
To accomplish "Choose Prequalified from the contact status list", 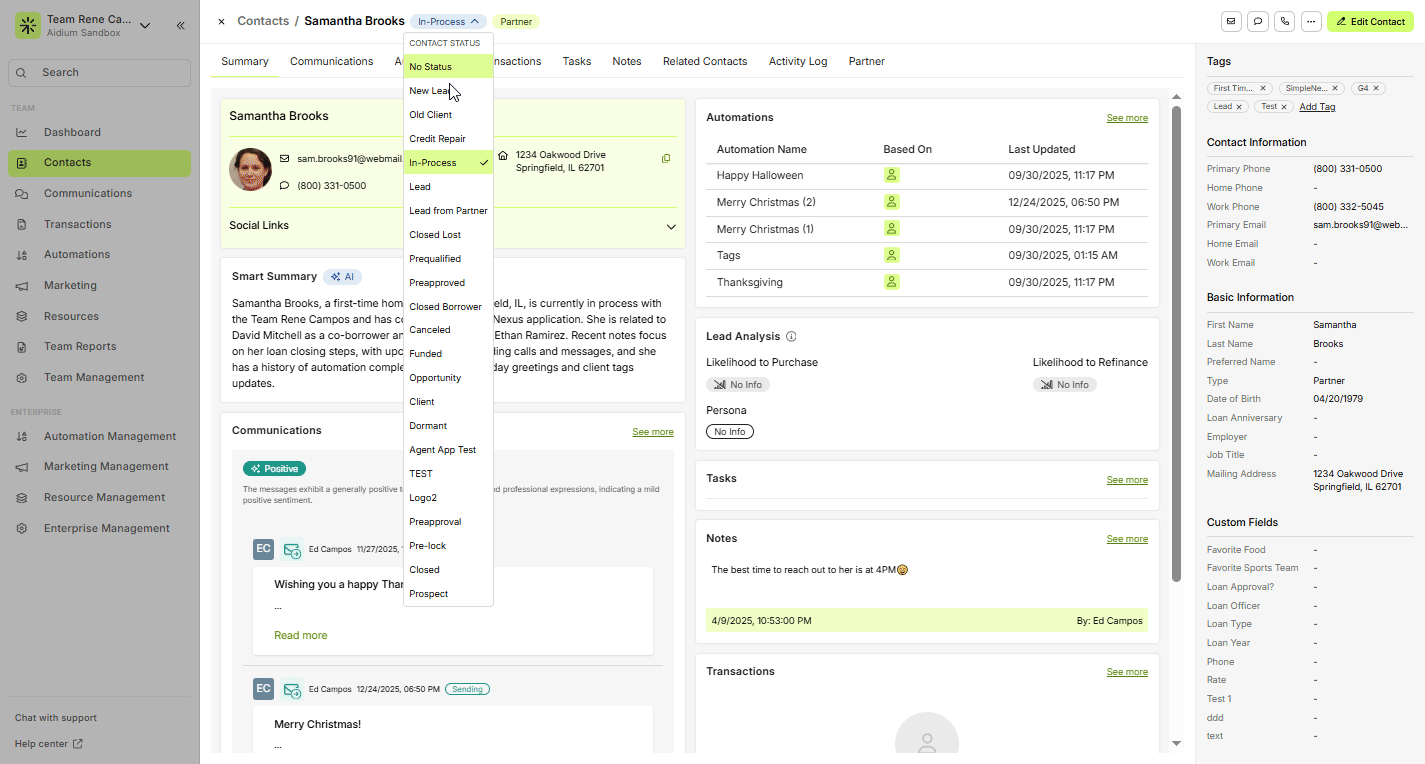I will [435, 259].
